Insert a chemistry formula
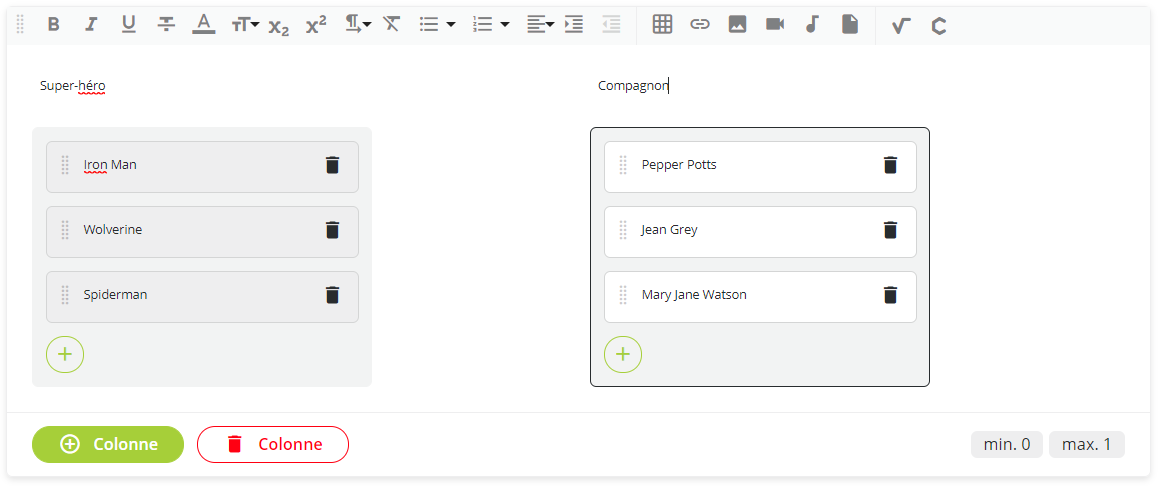This screenshot has width=1161, height=486. [x=939, y=26]
